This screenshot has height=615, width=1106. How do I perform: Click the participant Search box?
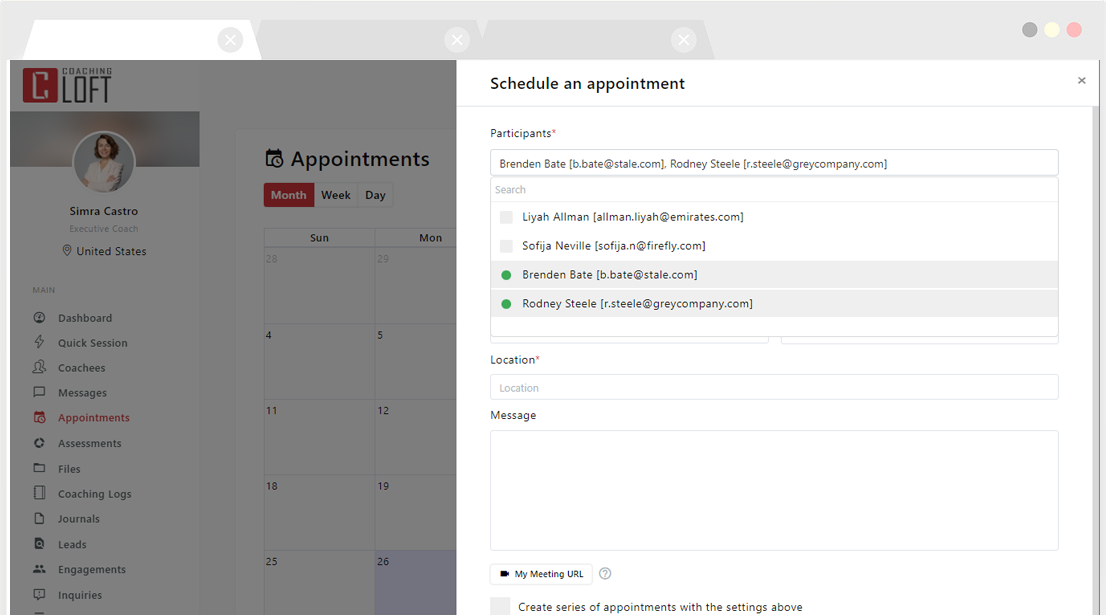coord(774,190)
